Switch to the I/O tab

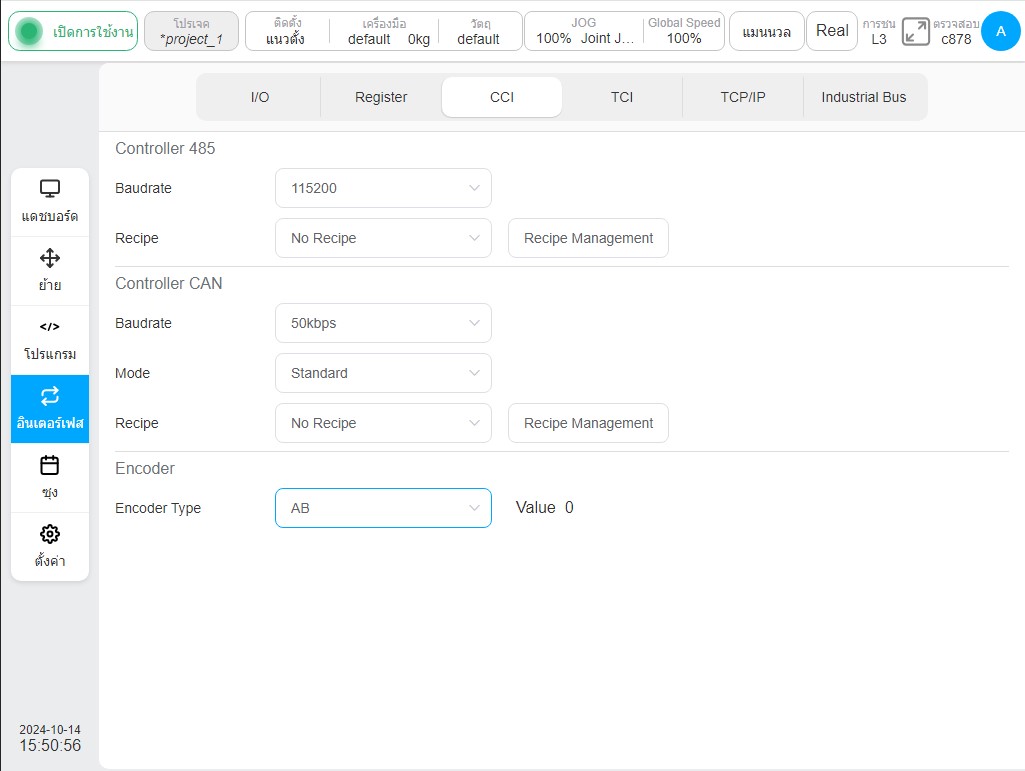pyautogui.click(x=260, y=97)
